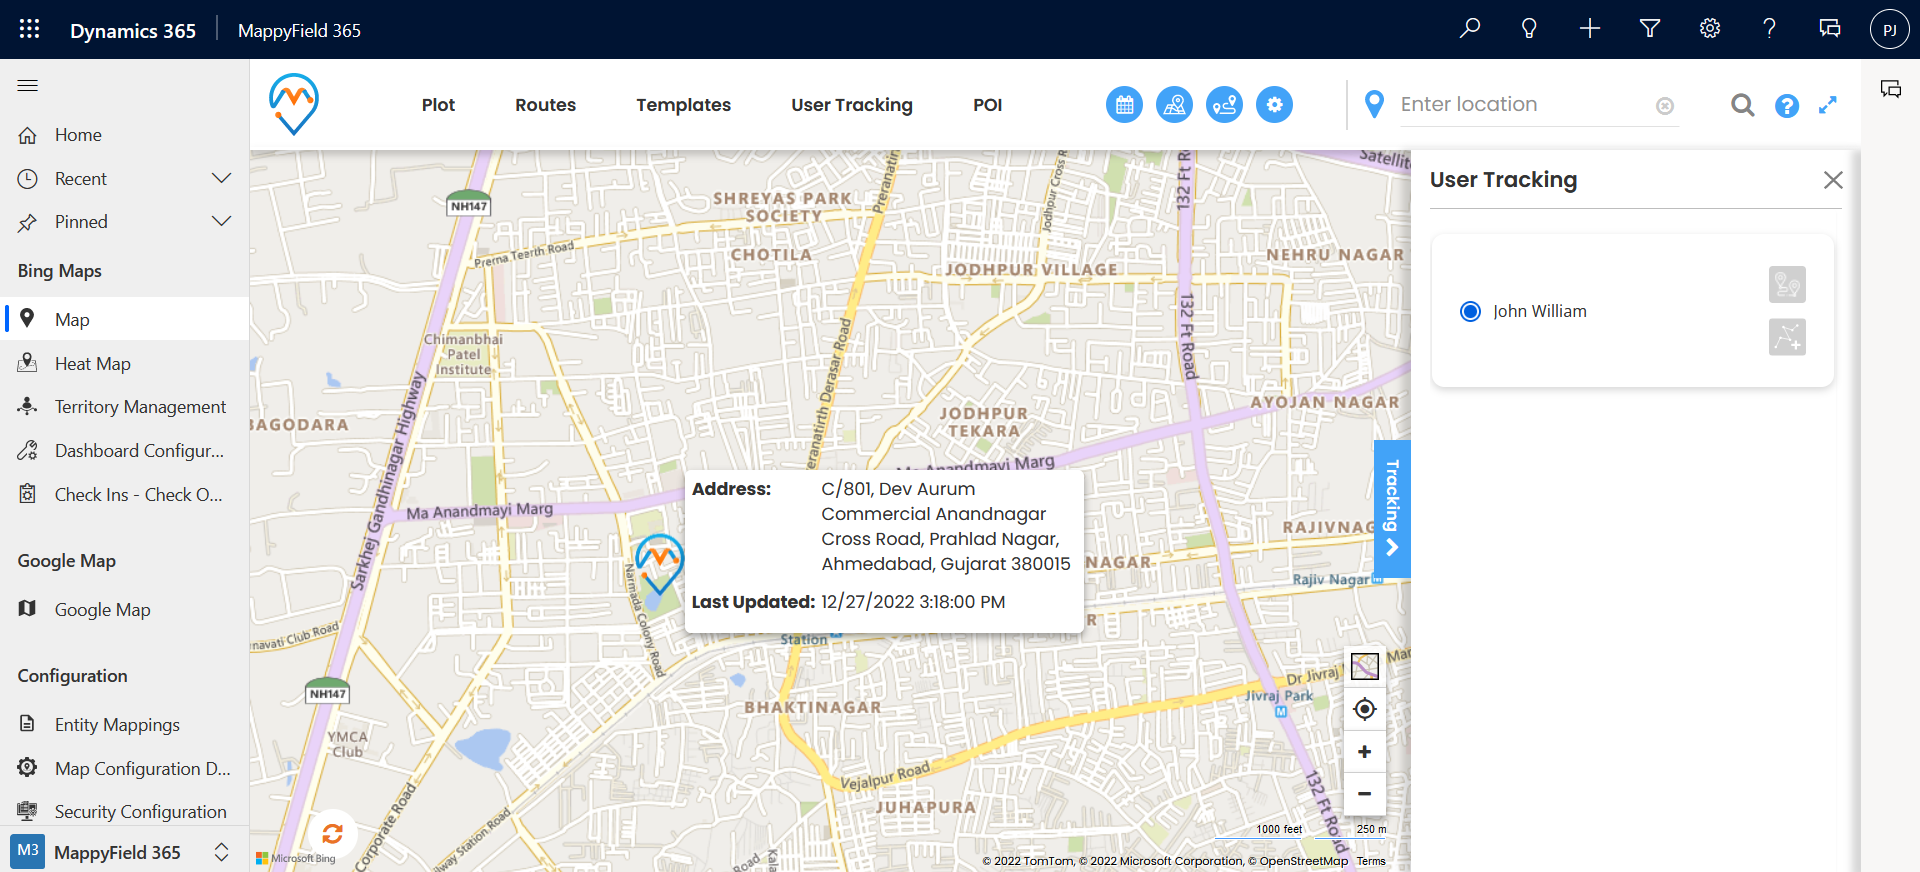This screenshot has height=872, width=1920.
Task: Click the blue route location circle icon
Action: [x=1224, y=104]
